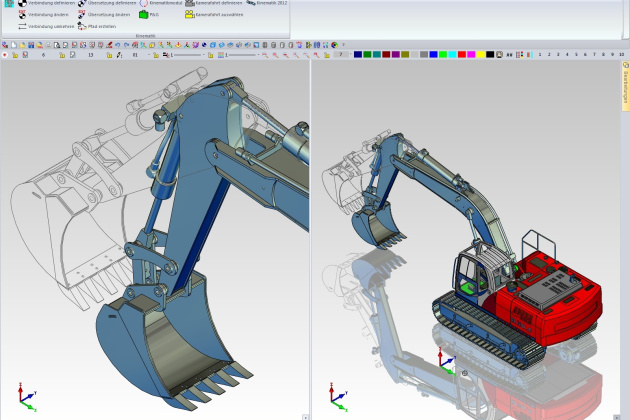Viewport: 630px width, 420px height.
Task: Click Verbindung umkehren
Action: (x=50, y=26)
